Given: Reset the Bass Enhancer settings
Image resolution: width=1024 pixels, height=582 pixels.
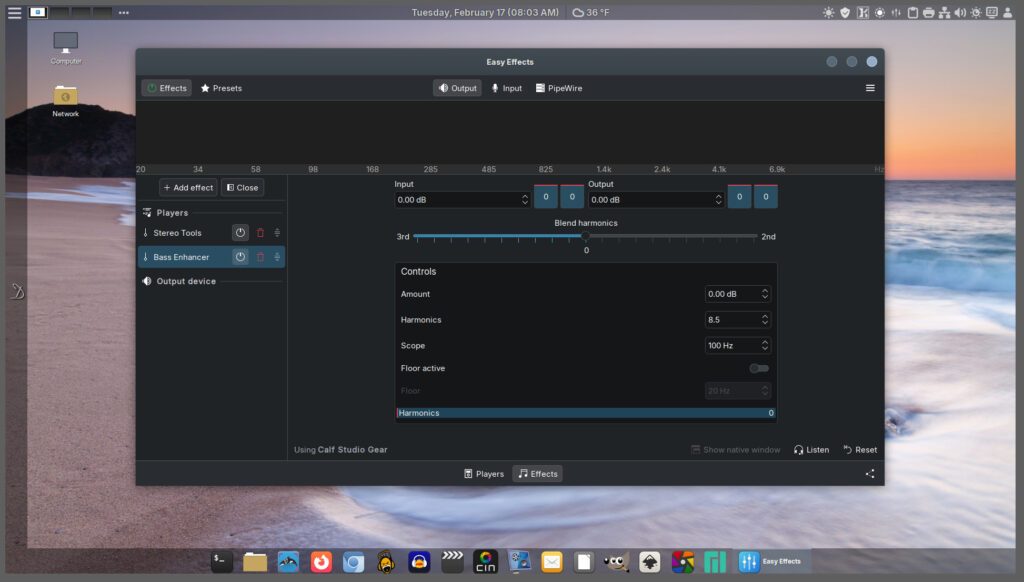Looking at the screenshot, I should [859, 450].
